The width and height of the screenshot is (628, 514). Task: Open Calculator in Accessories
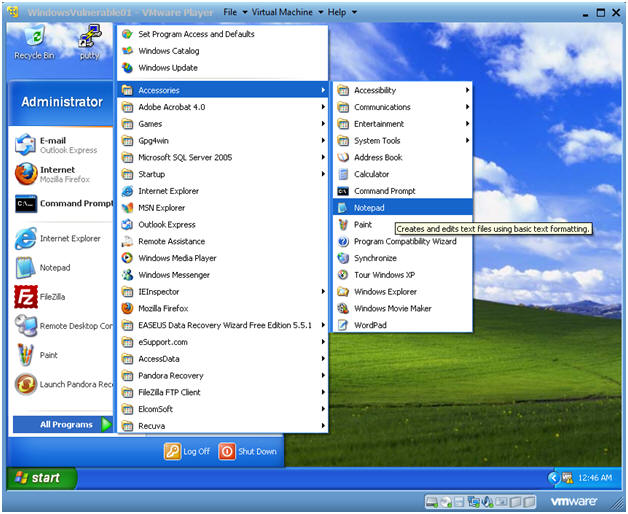point(403,174)
